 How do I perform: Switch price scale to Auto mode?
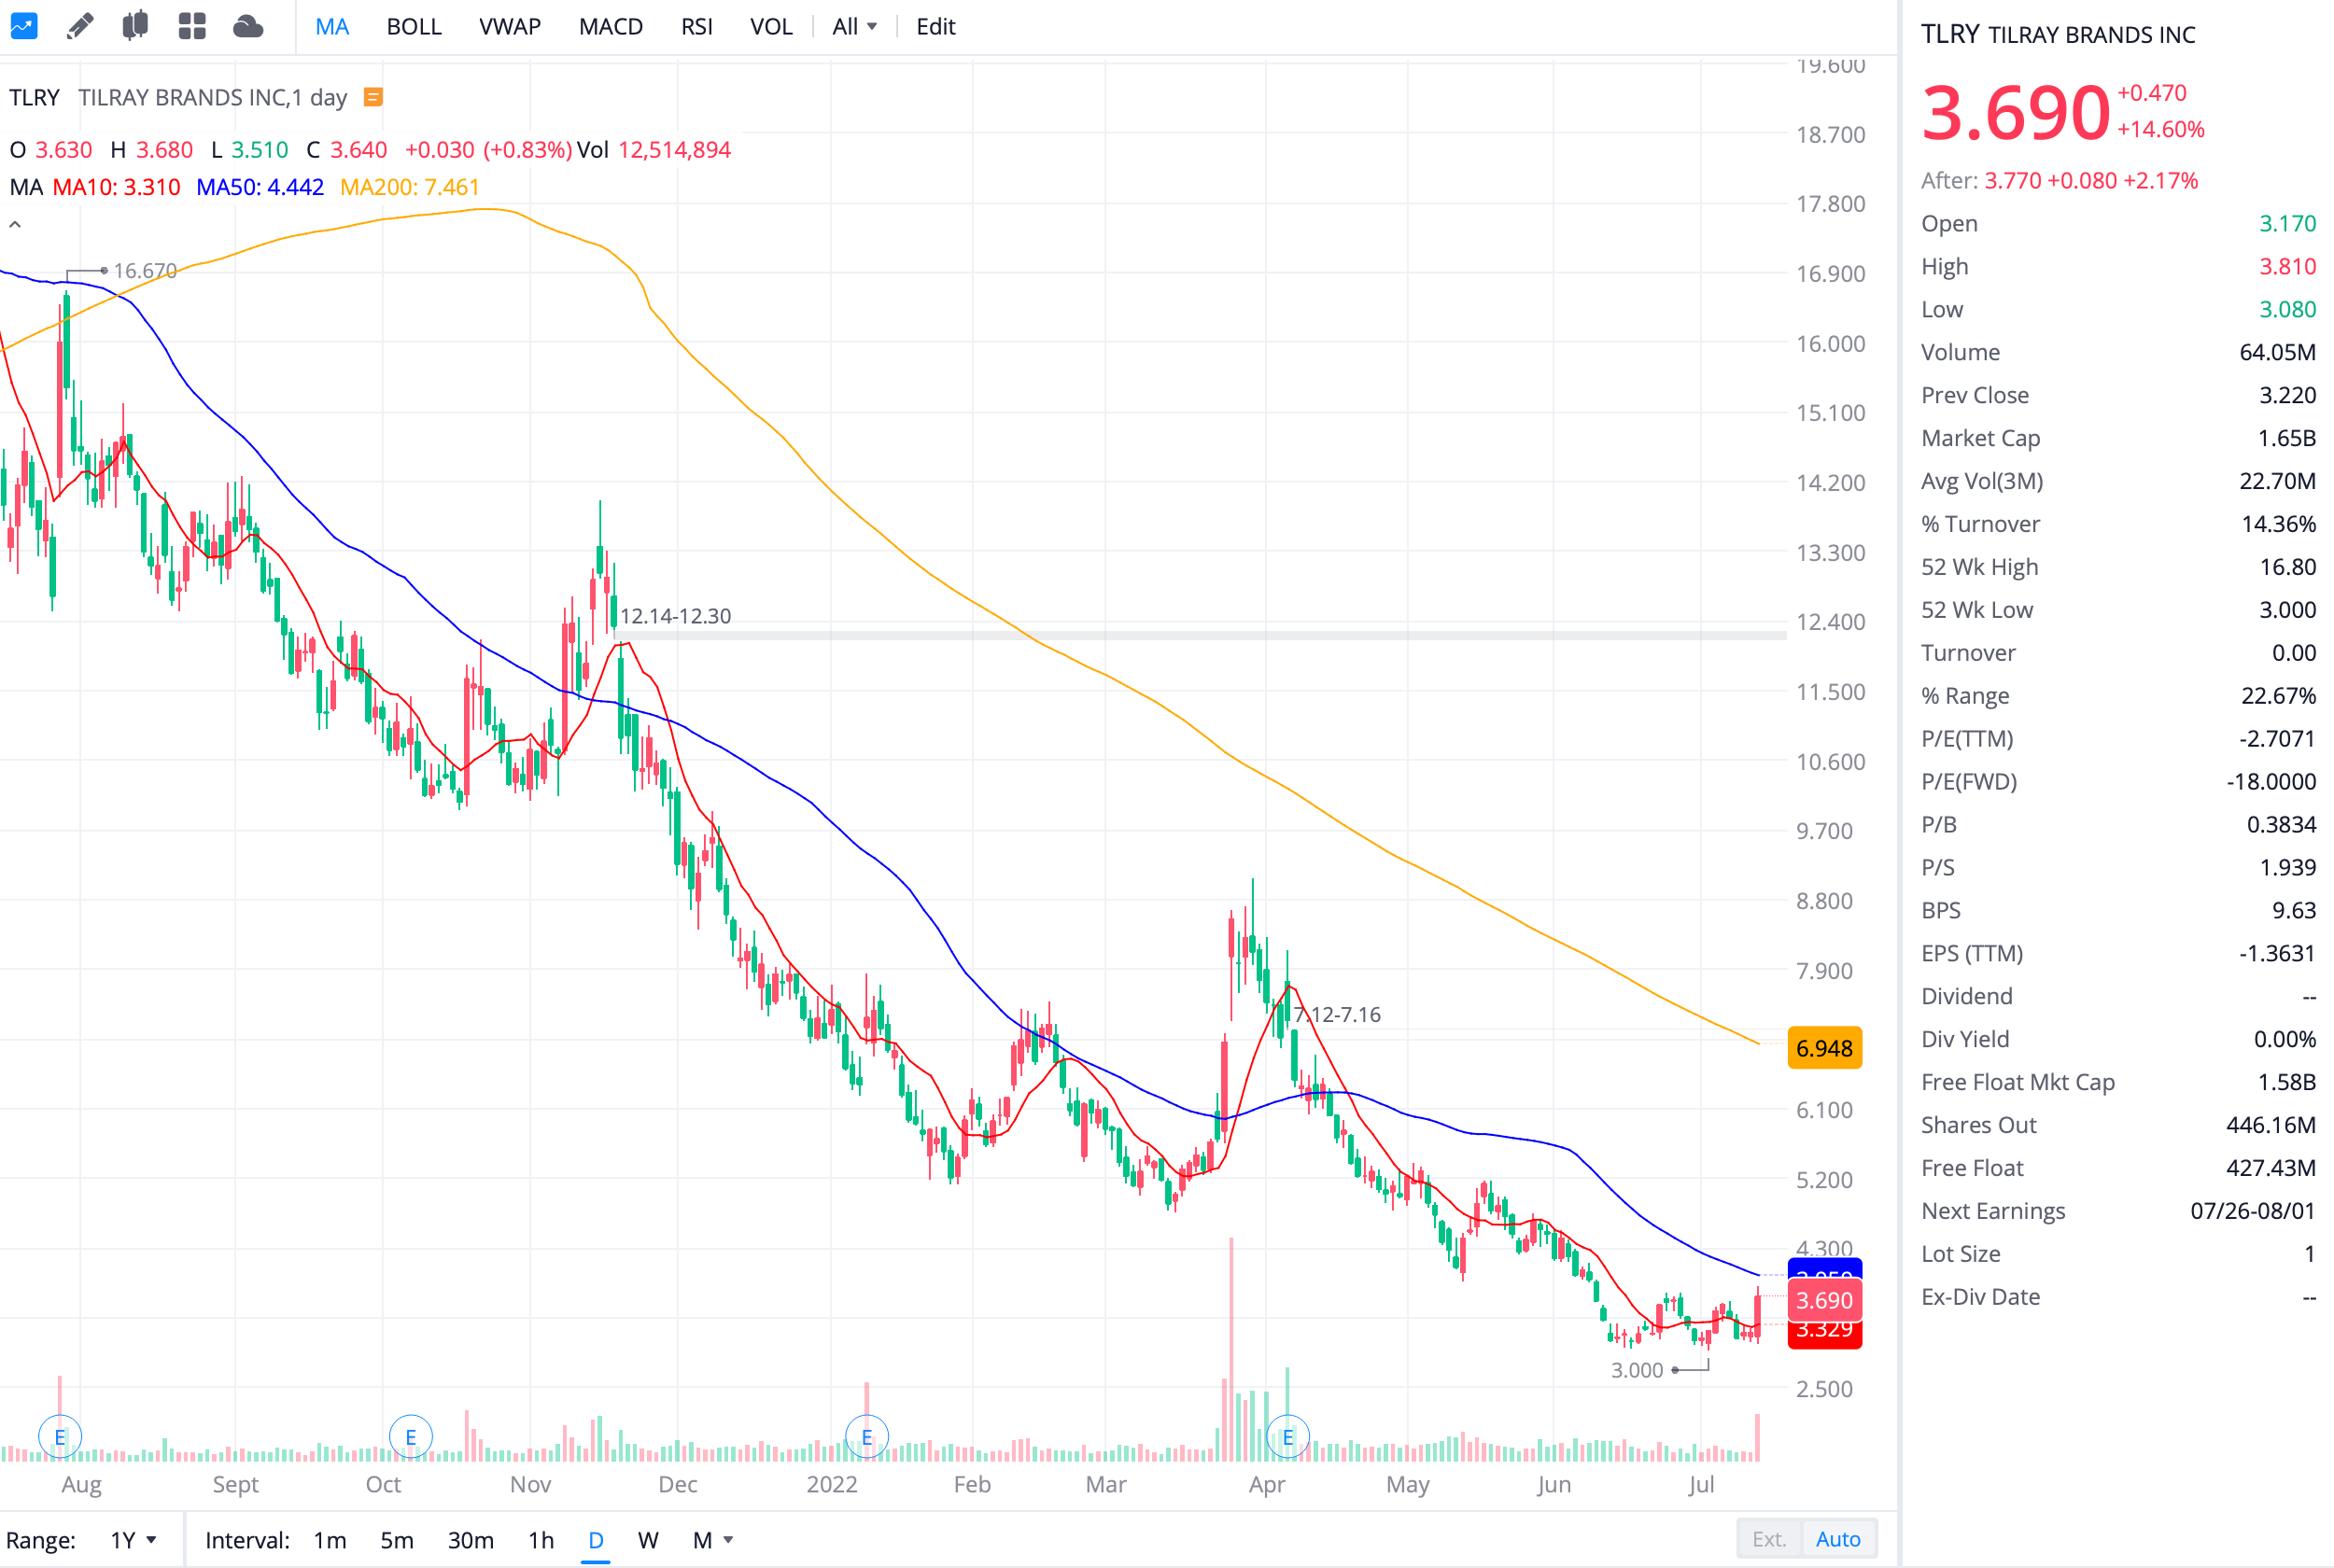[1838, 1539]
